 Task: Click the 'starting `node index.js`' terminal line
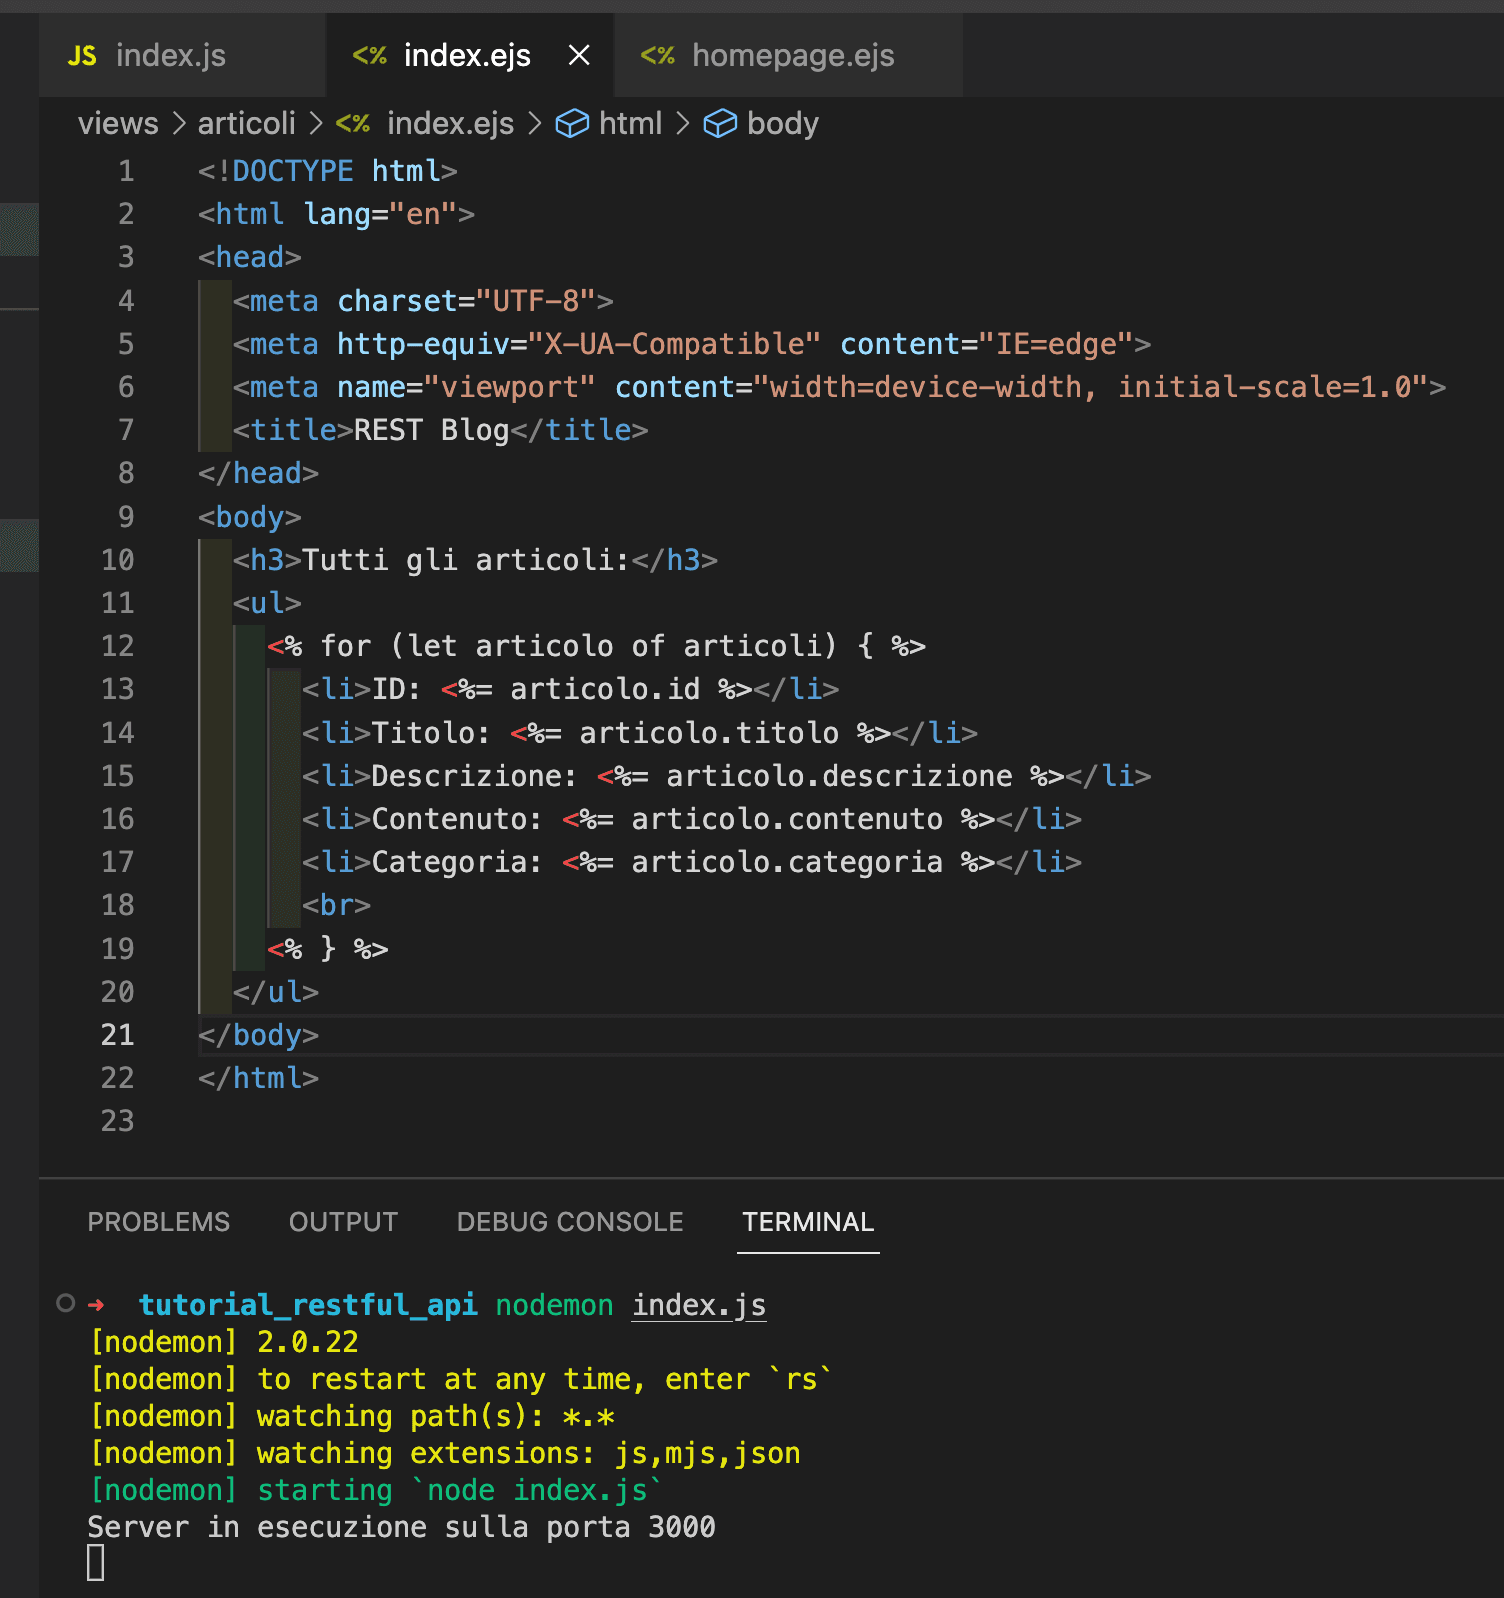pos(458,1490)
